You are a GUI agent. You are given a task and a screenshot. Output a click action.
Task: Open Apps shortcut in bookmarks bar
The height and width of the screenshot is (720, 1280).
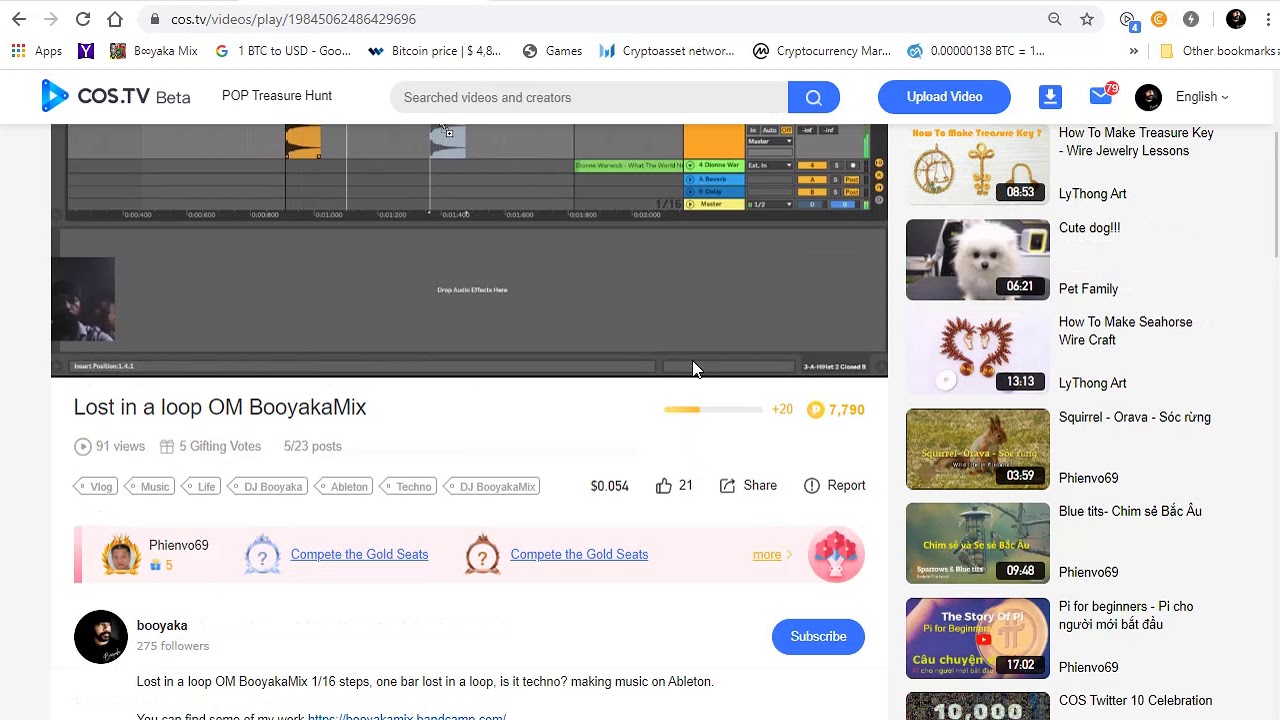tap(36, 51)
